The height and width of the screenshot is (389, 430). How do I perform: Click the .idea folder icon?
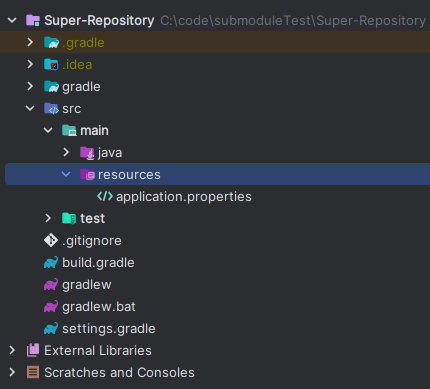pyautogui.click(x=51, y=64)
